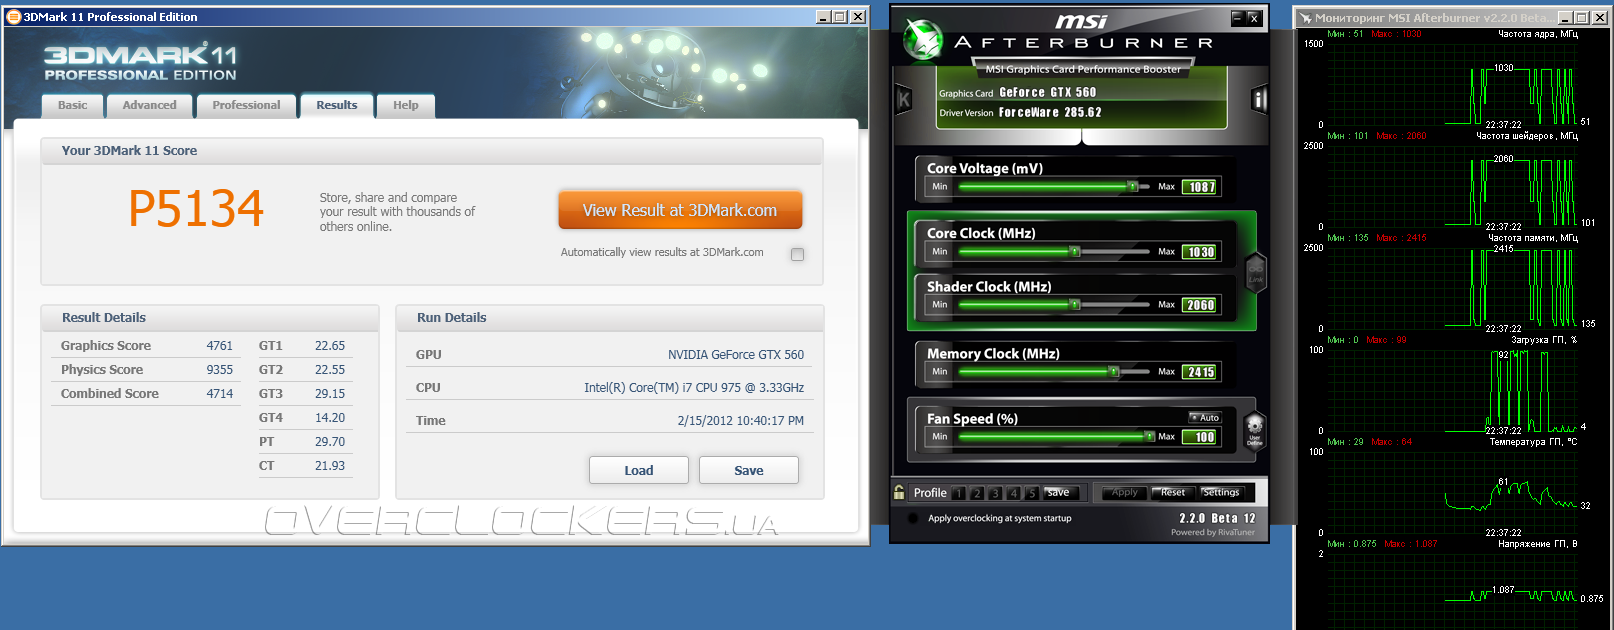1614x630 pixels.
Task: Click the Combined Score value 4714
Action: click(x=219, y=394)
